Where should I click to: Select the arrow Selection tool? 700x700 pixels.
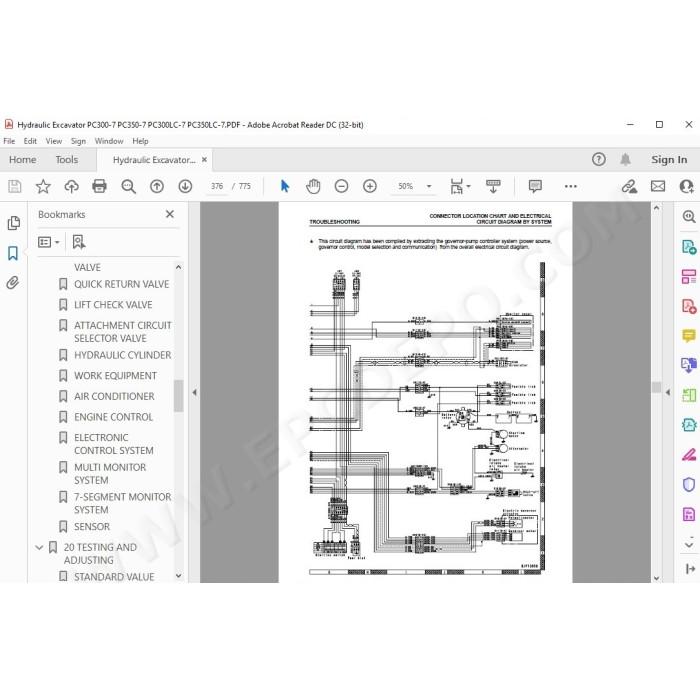pos(285,186)
